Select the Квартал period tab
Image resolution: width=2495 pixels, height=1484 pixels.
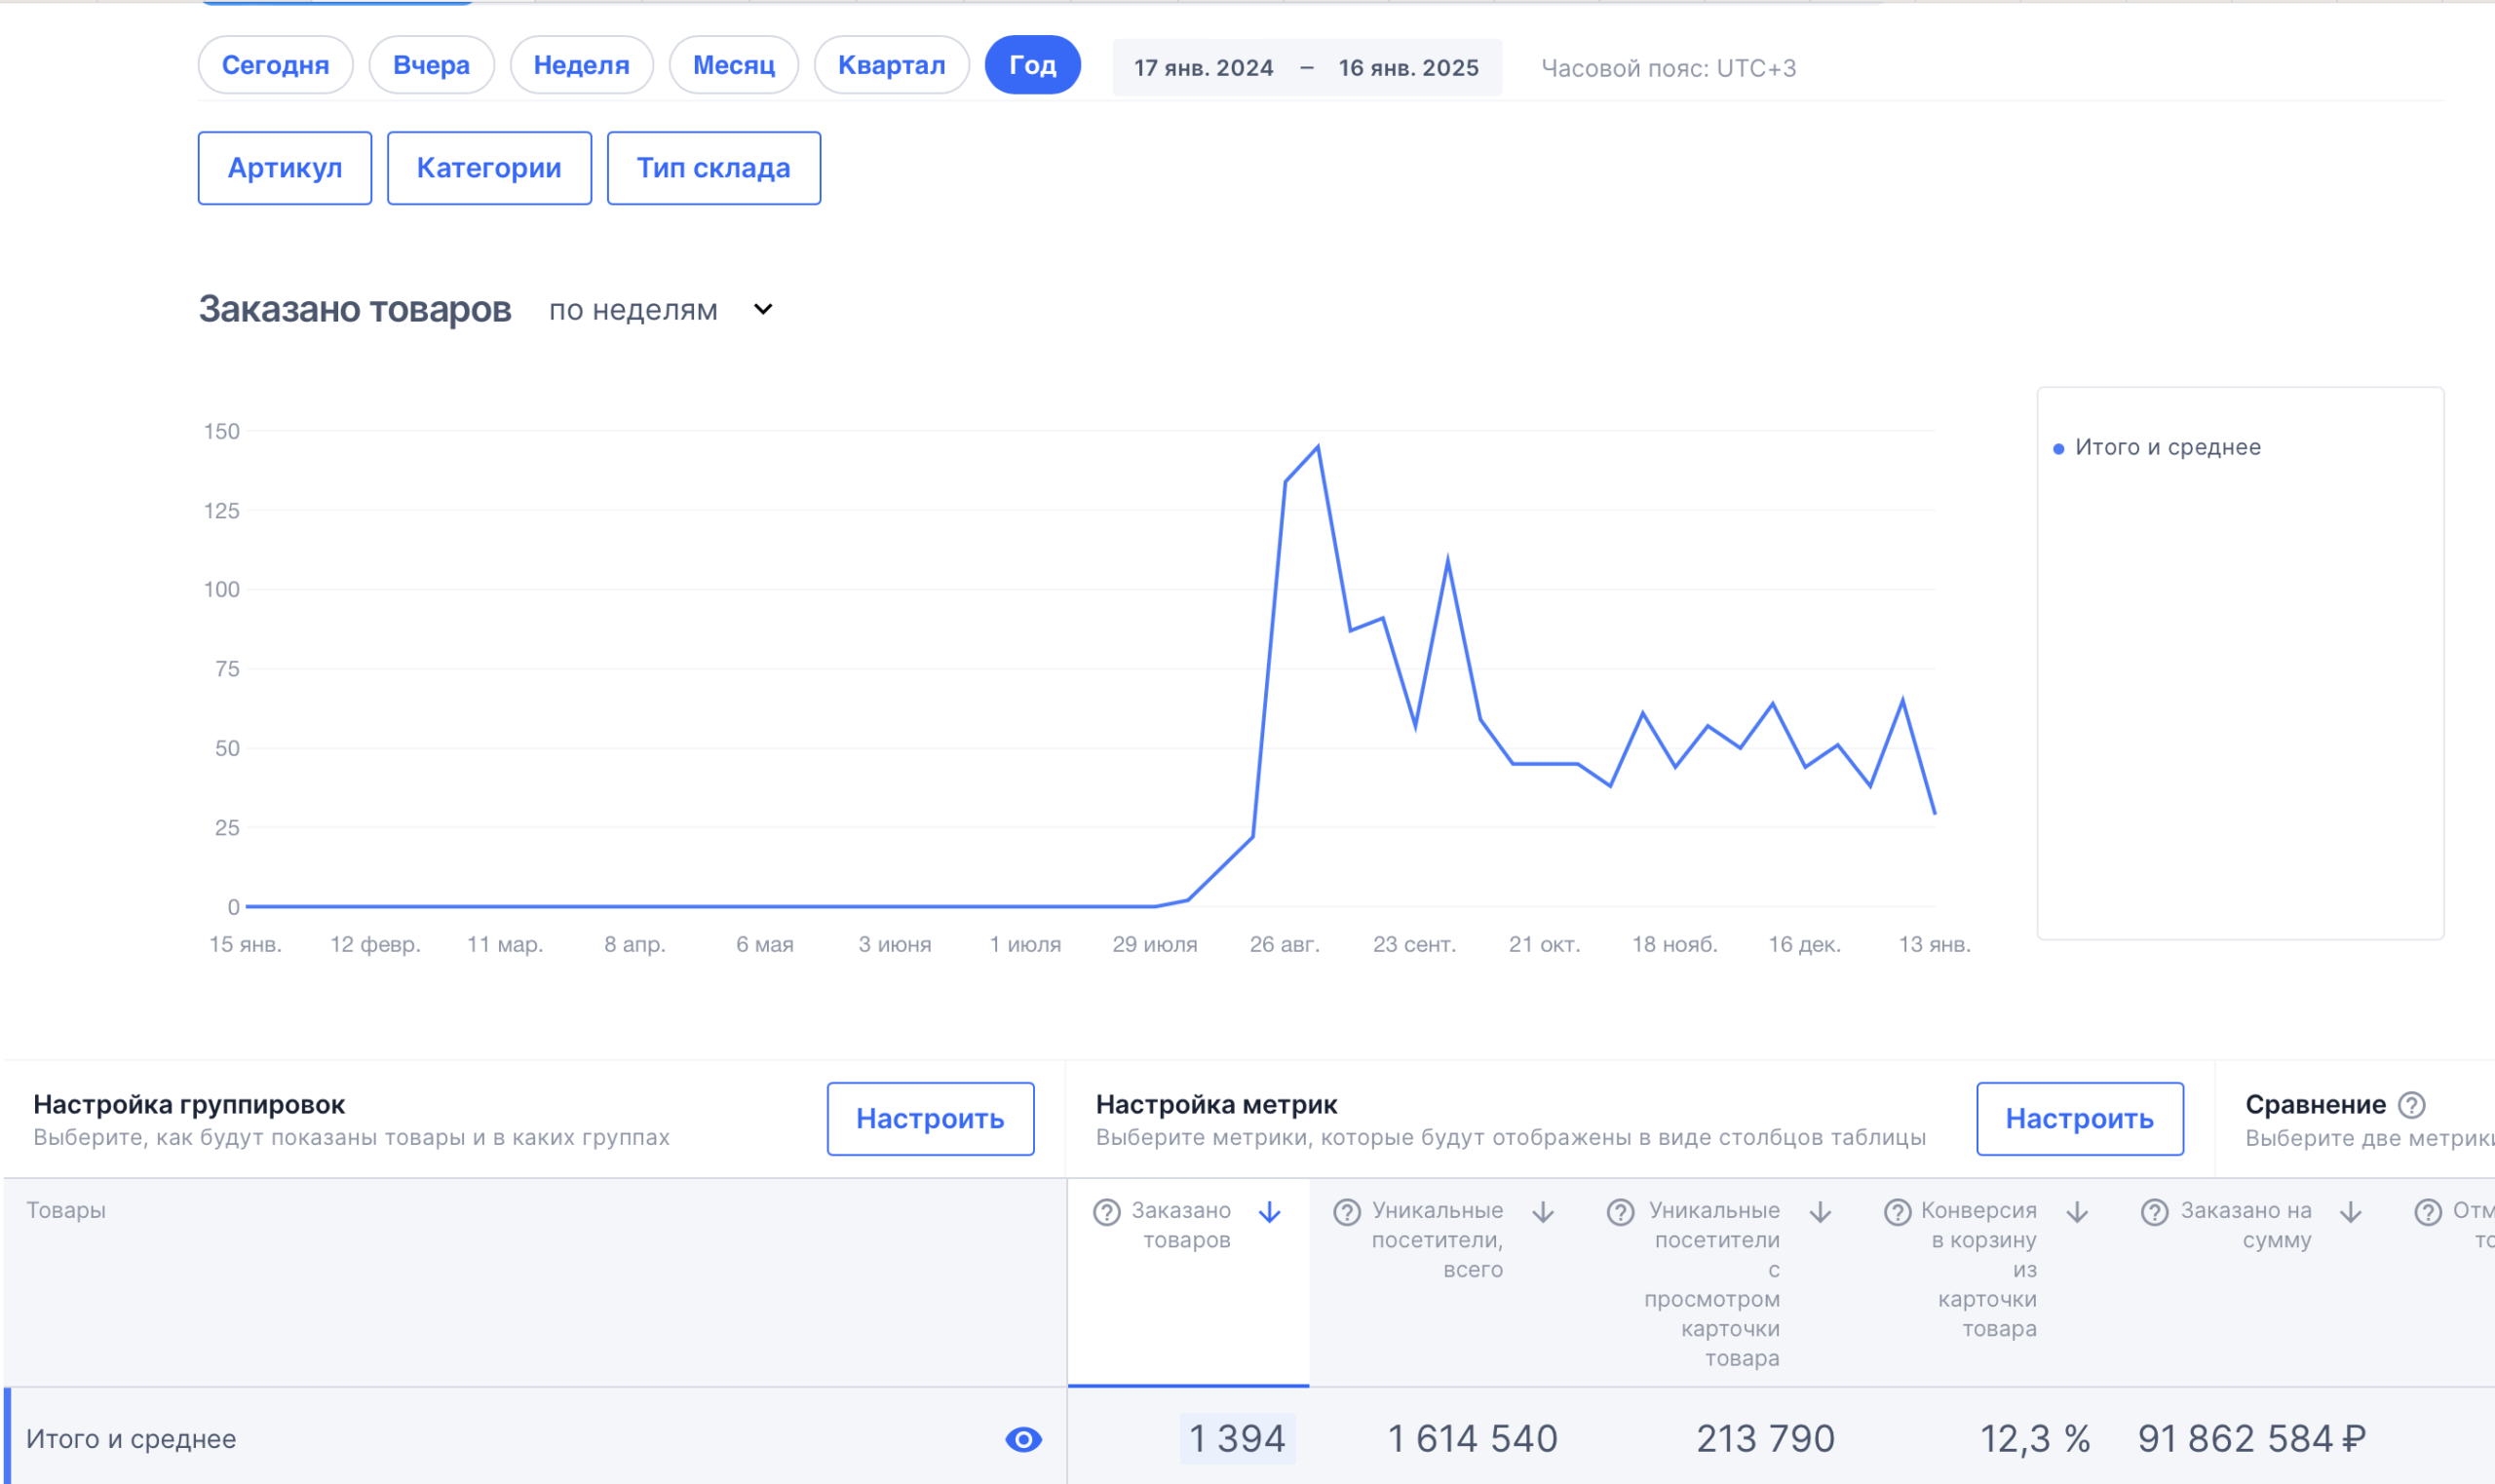(x=890, y=65)
